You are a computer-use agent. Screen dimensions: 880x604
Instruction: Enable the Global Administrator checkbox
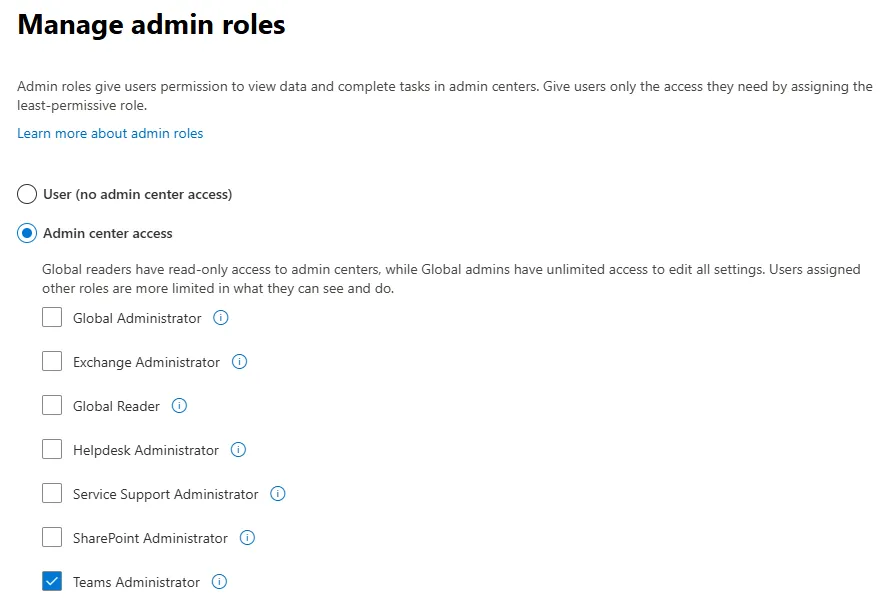pos(52,318)
